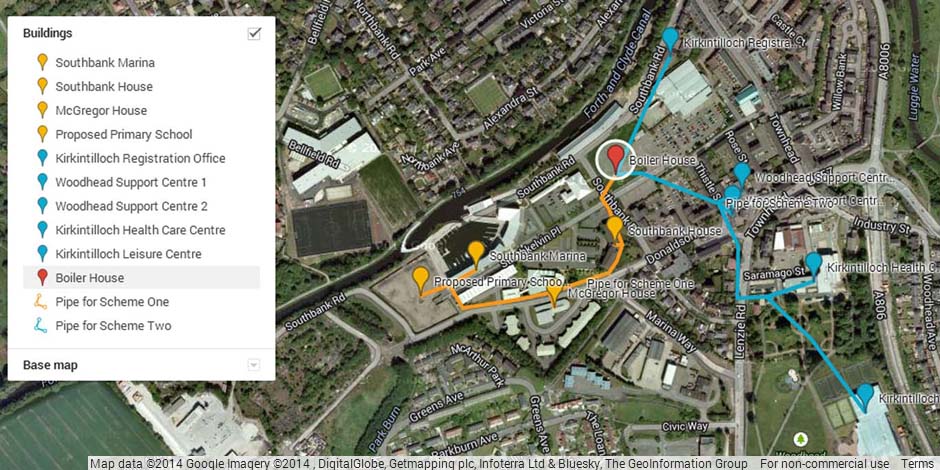The width and height of the screenshot is (940, 470).
Task: Expand the Base map dropdown arrow
Action: (x=254, y=364)
